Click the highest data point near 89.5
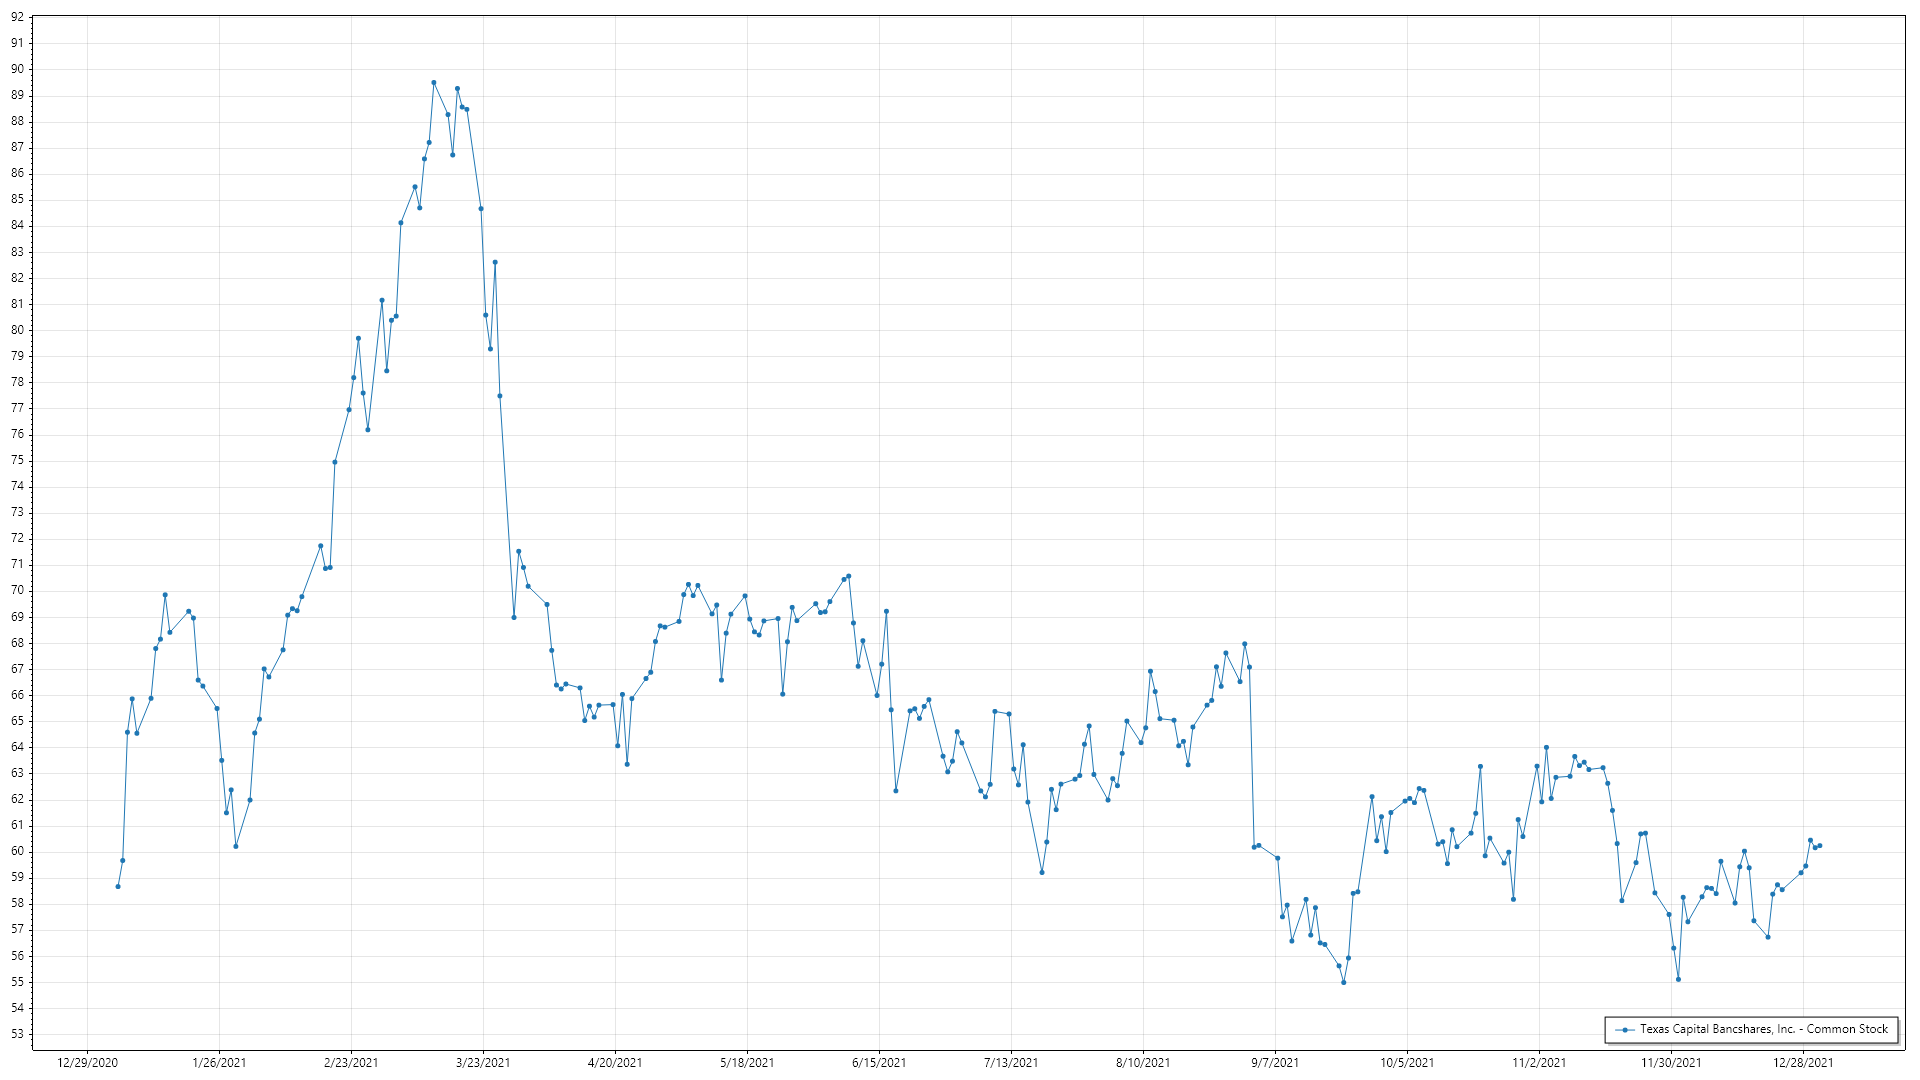 tap(433, 83)
